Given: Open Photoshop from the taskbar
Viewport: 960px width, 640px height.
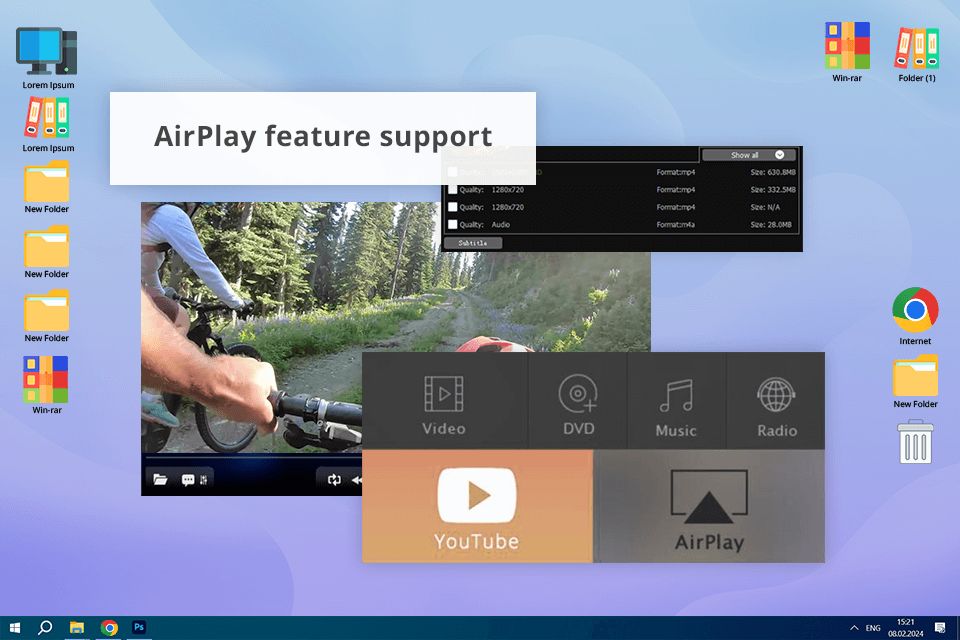Looking at the screenshot, I should coord(139,628).
